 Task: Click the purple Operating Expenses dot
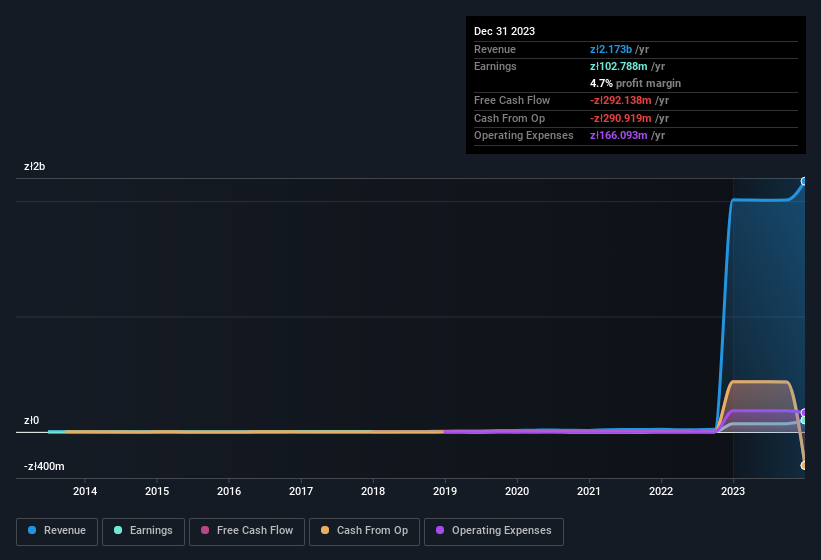pyautogui.click(x=440, y=530)
